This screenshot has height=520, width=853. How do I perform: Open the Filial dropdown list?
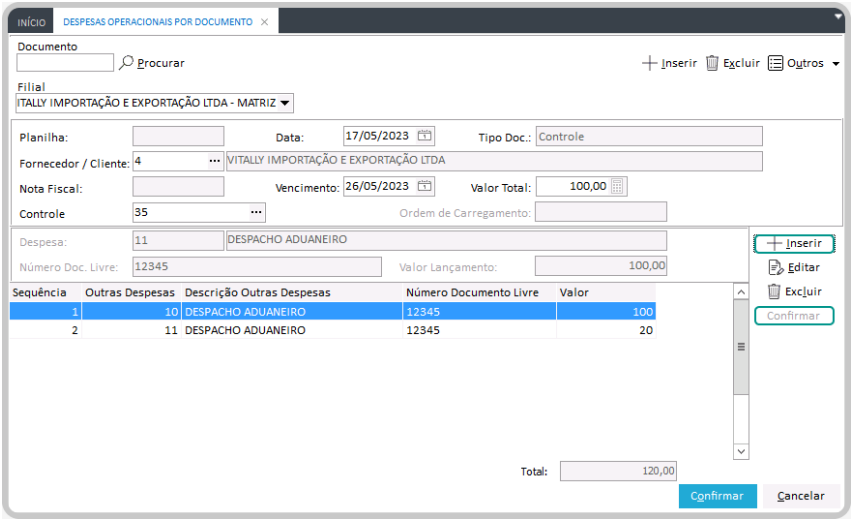click(285, 103)
